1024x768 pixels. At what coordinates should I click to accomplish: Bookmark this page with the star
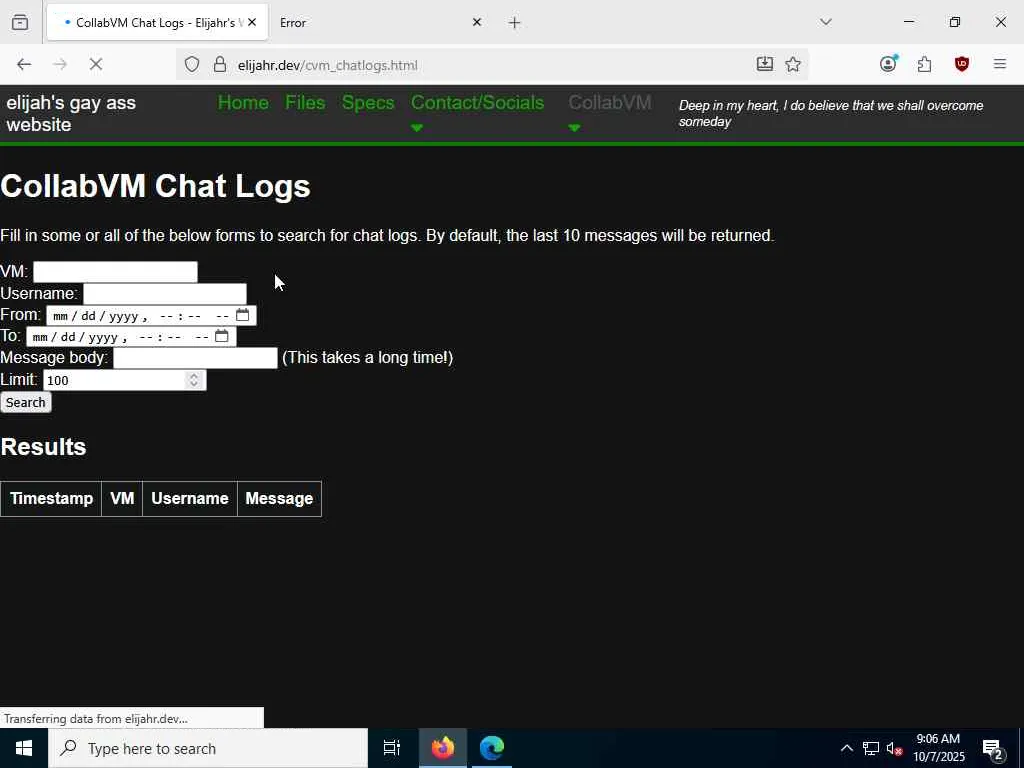click(x=793, y=64)
